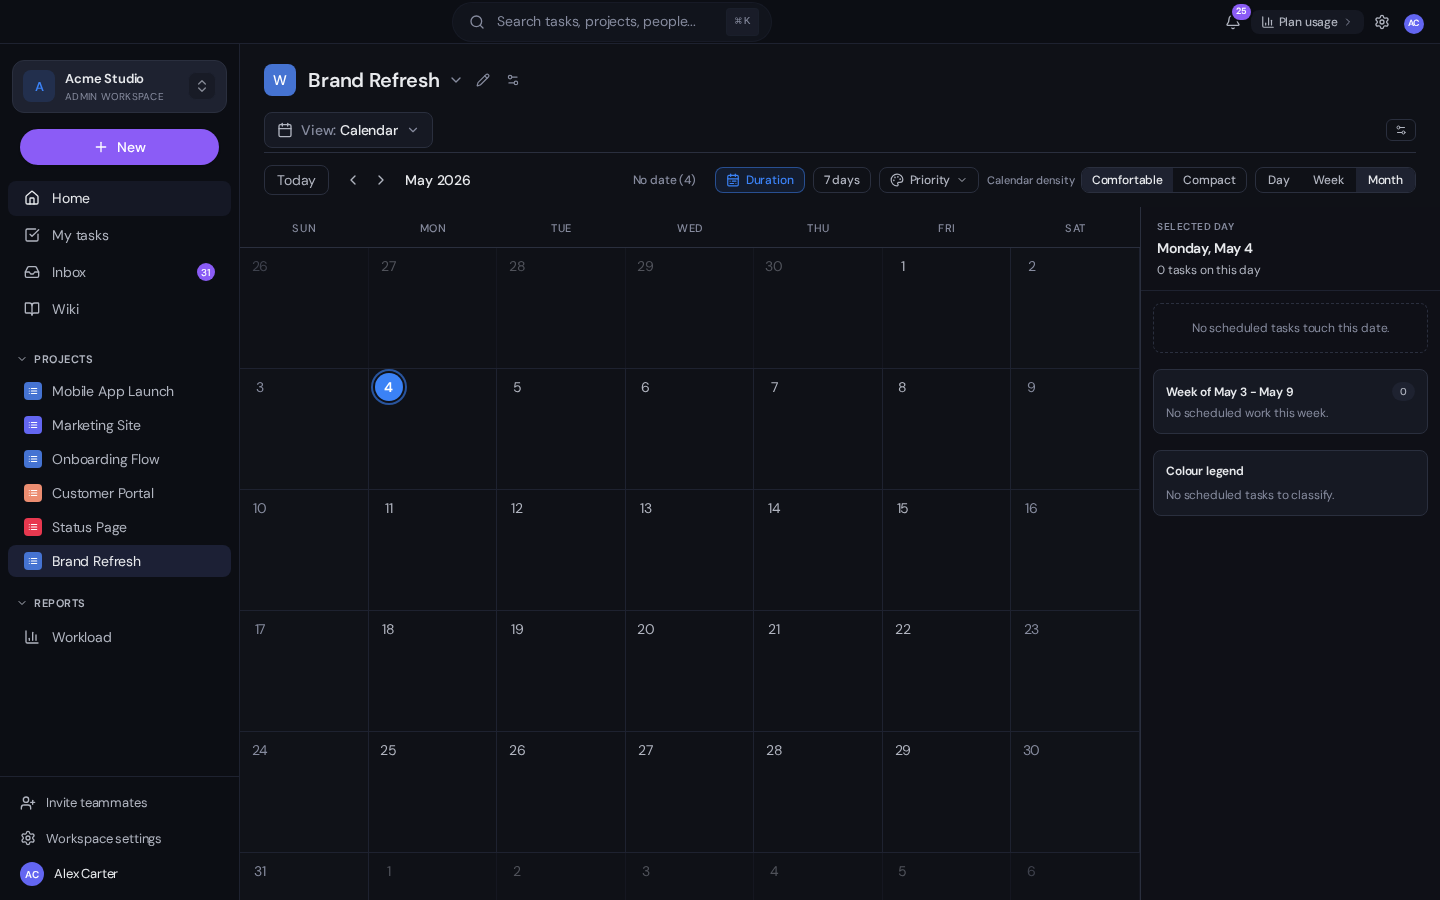
Task: Open Wiki in the sidebar
Action: (119, 309)
